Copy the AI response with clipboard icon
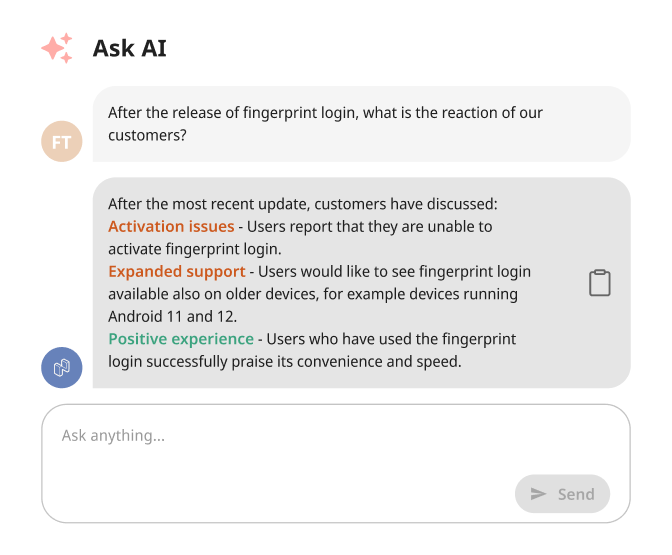Image resolution: width=672 pixels, height=555 pixels. (x=599, y=283)
